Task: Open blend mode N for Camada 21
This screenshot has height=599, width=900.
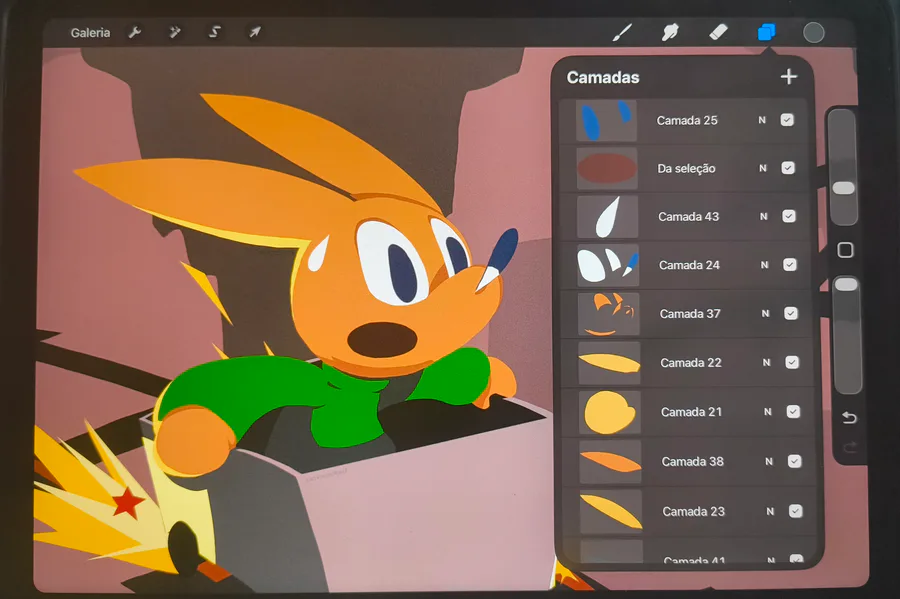Action: (x=768, y=411)
